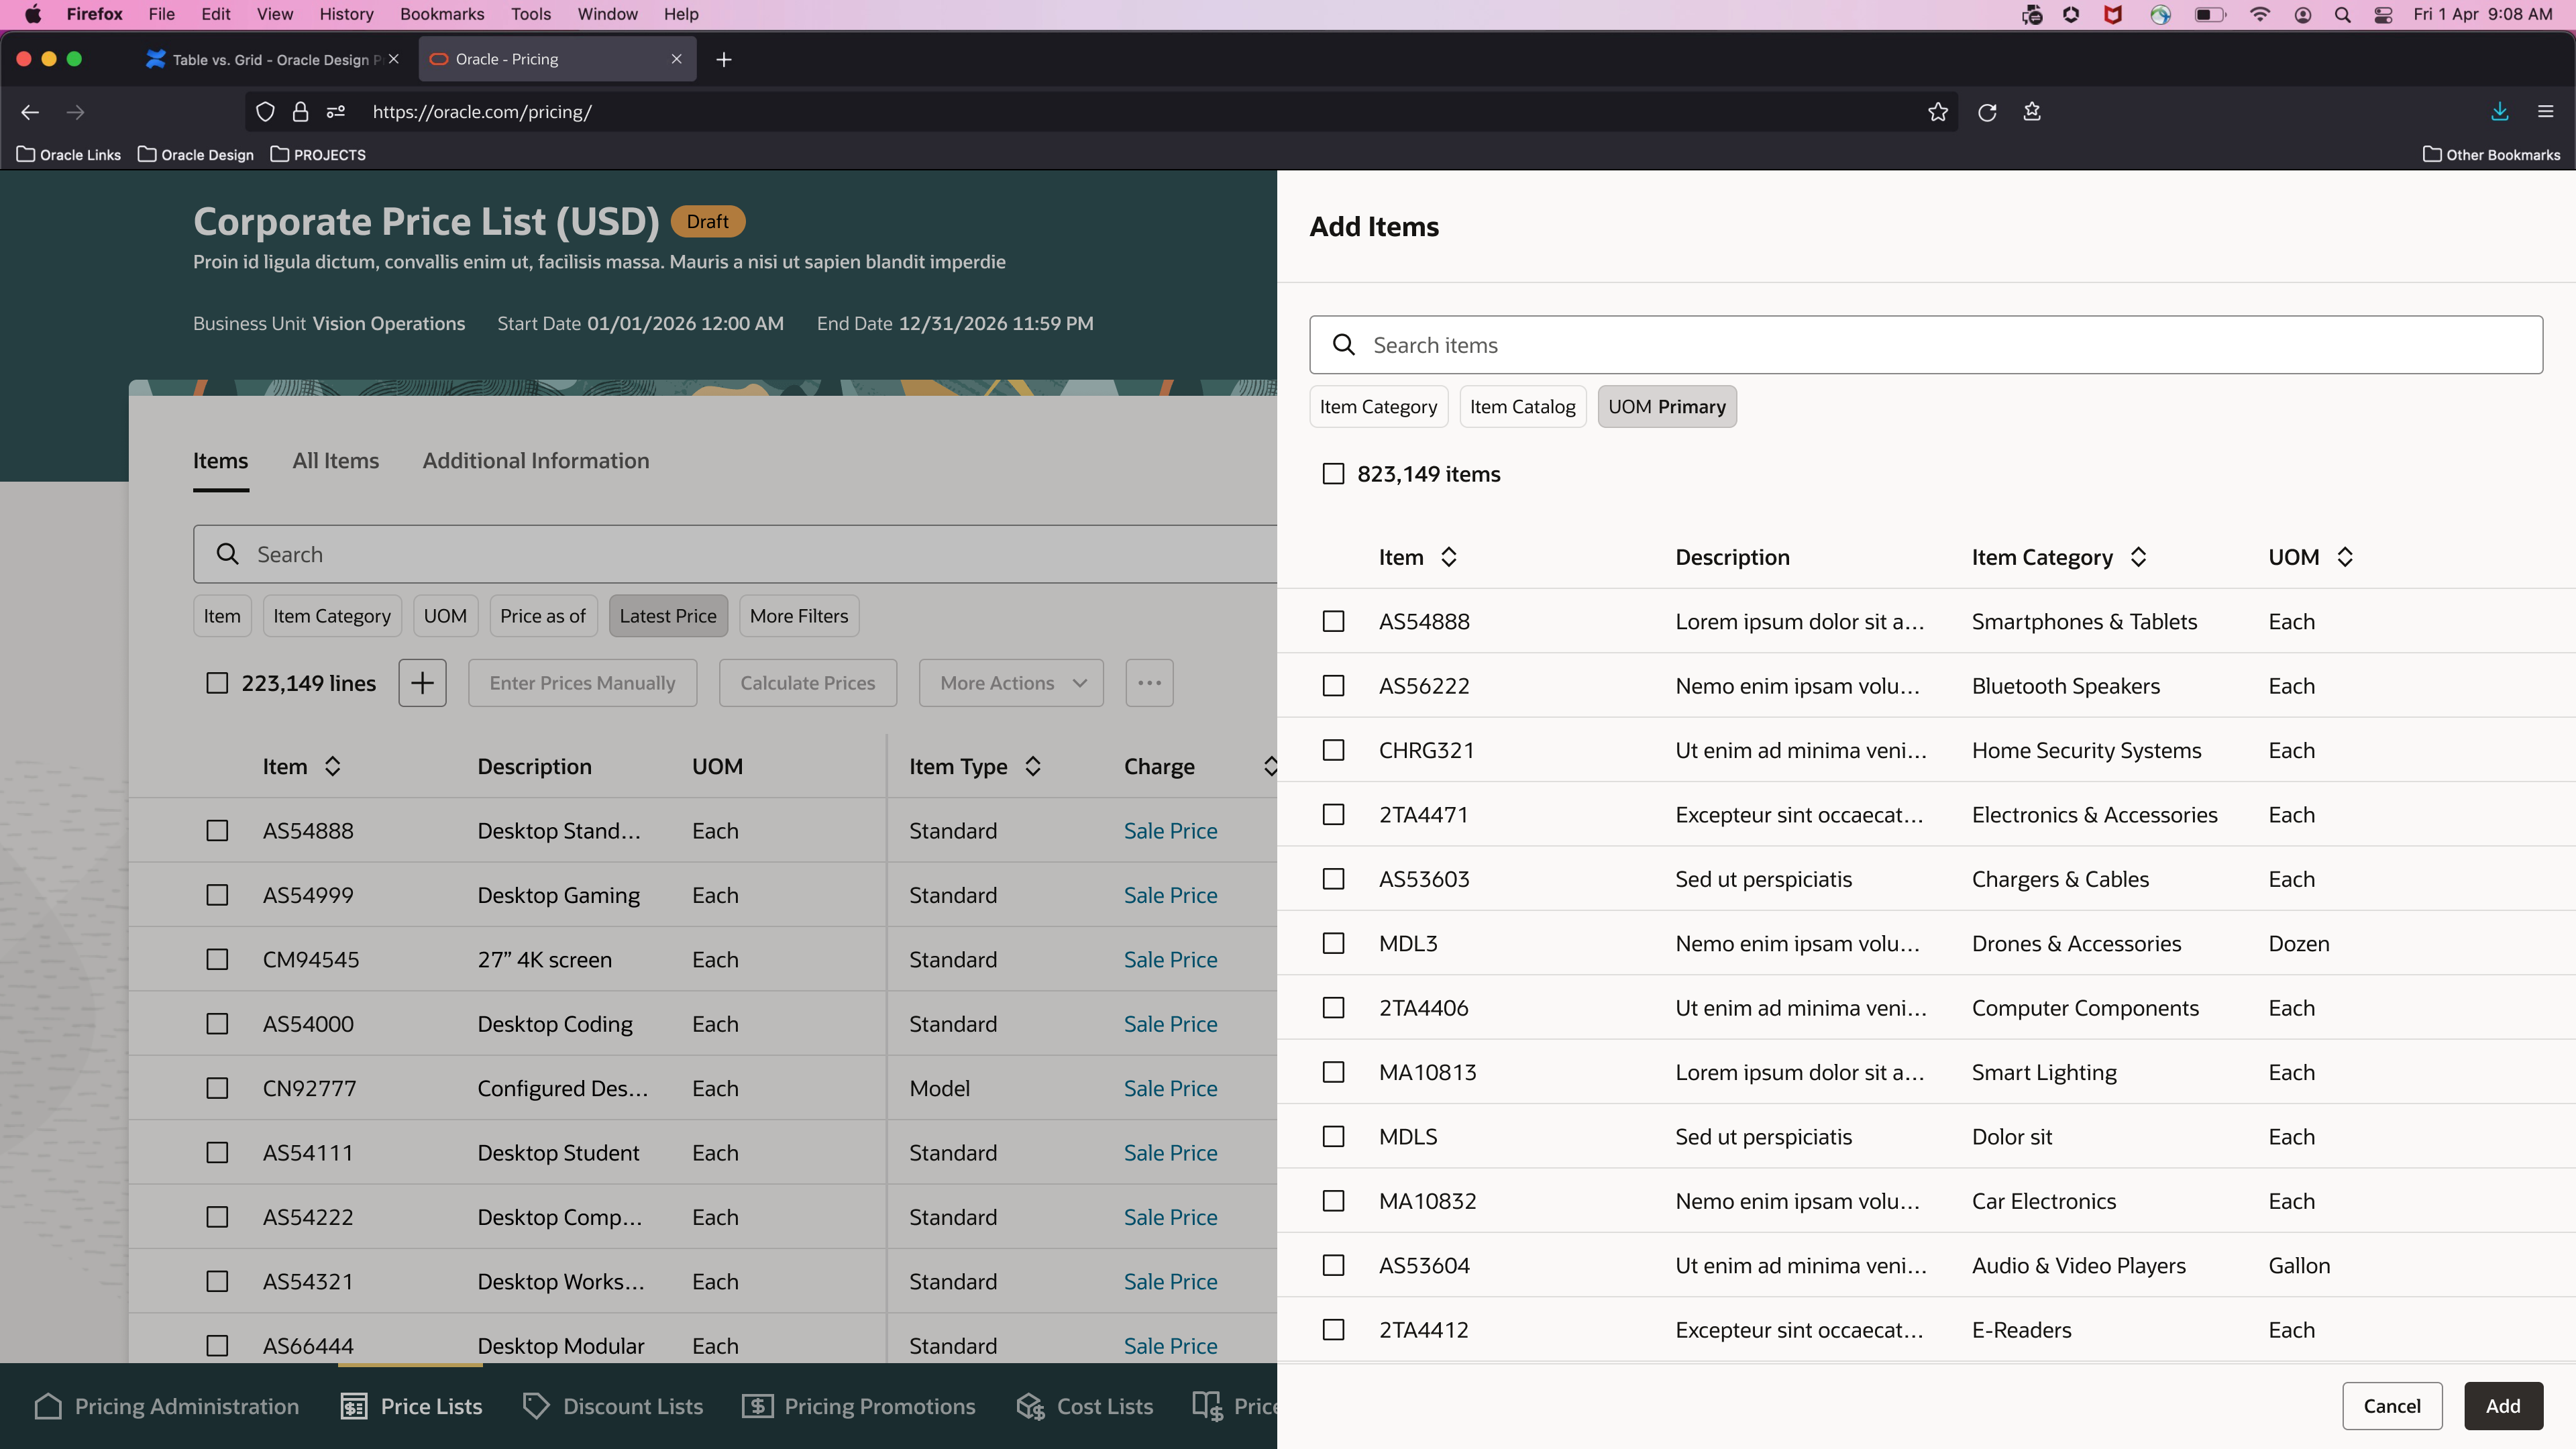This screenshot has height=1449, width=2576.
Task: Click the add line plus icon button
Action: (422, 683)
